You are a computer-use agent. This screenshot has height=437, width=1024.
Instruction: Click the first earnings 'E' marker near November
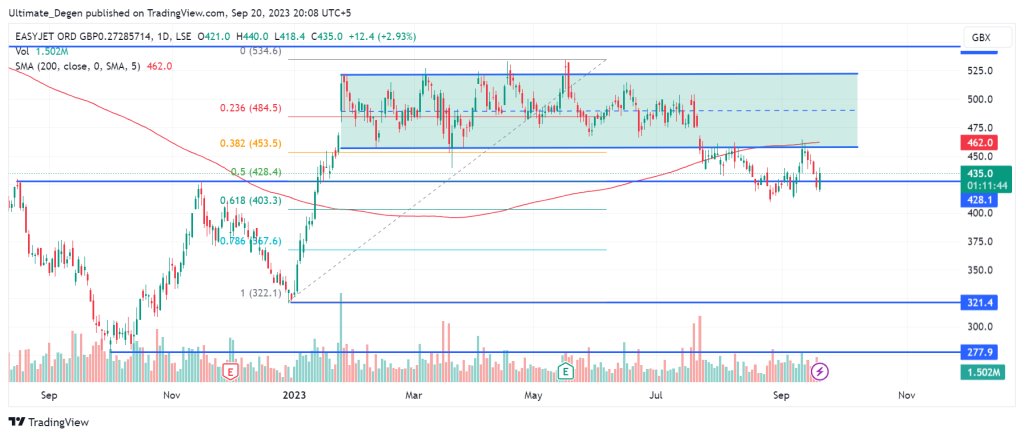point(230,372)
